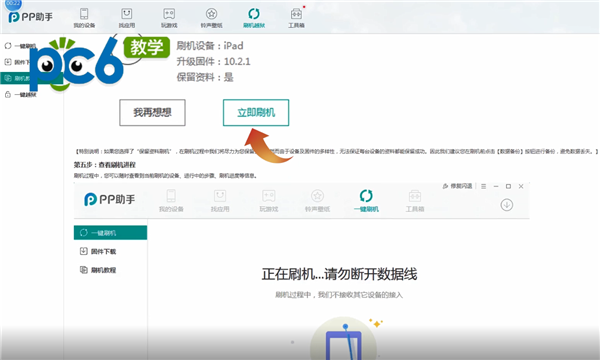
Task: Click the 正在刷机...请勿断开数据线 message
Action: click(339, 274)
